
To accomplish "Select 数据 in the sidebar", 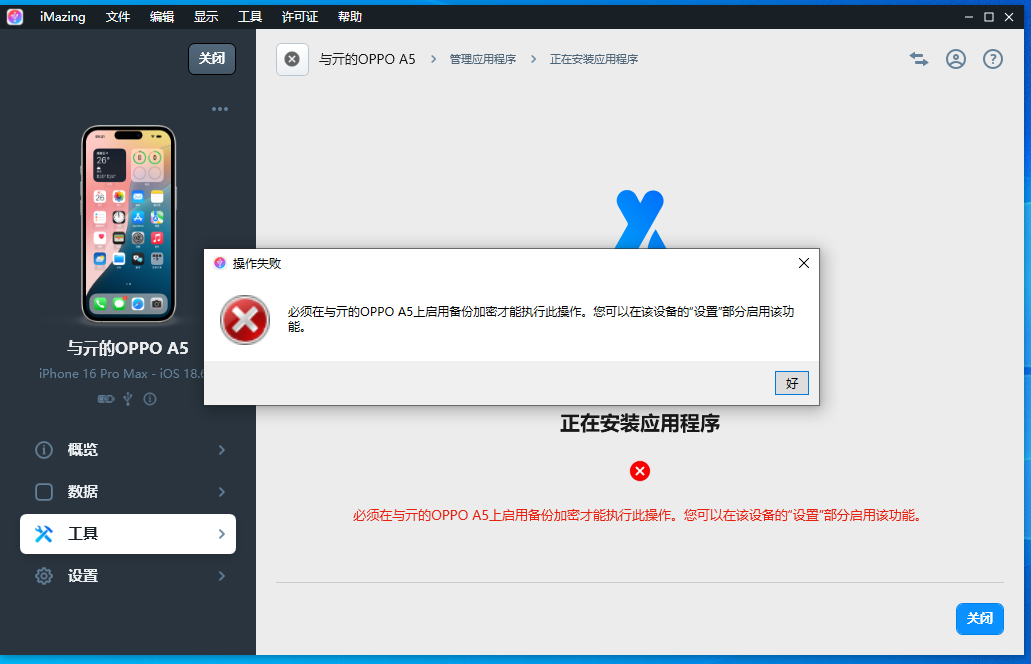I will (128, 492).
